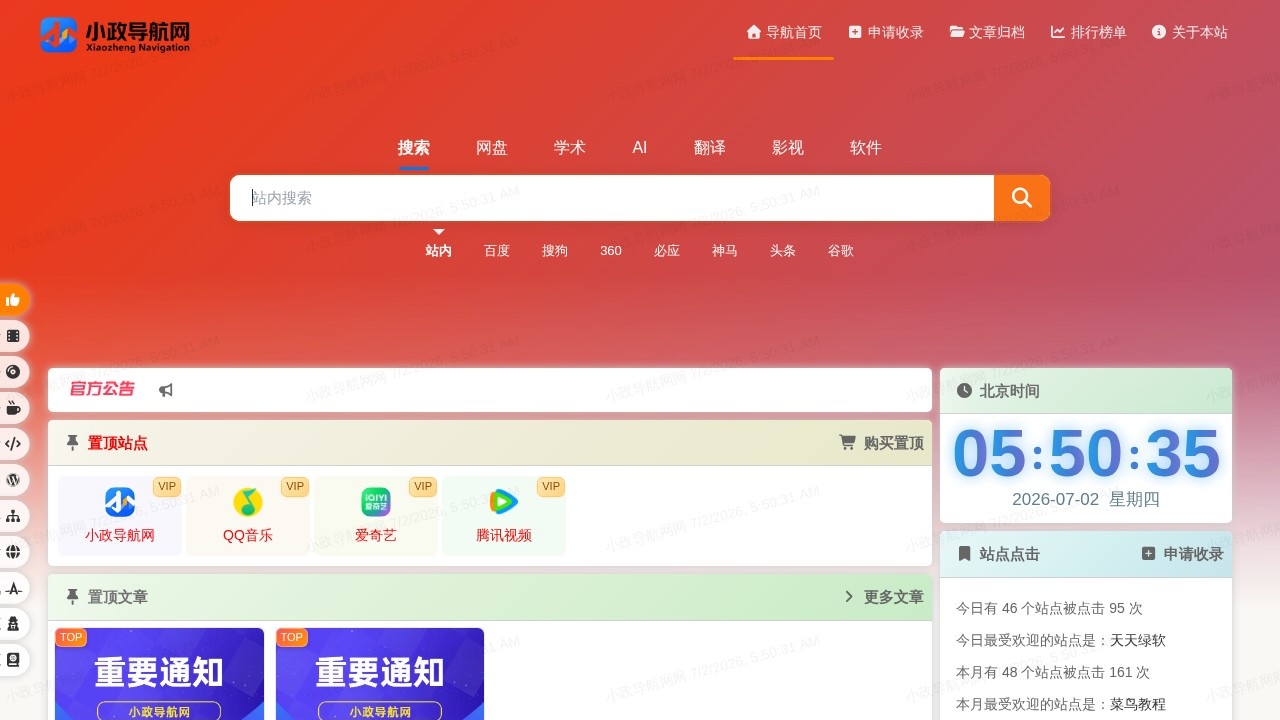Select 必应 search engine option
This screenshot has width=1280, height=720.
667,251
